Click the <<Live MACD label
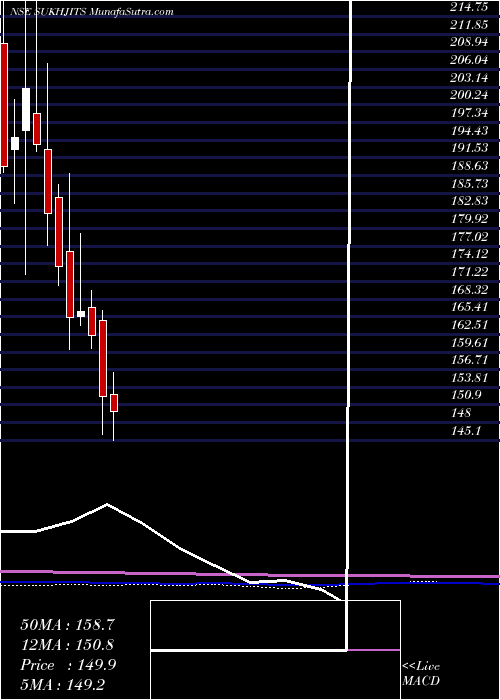 click(421, 673)
